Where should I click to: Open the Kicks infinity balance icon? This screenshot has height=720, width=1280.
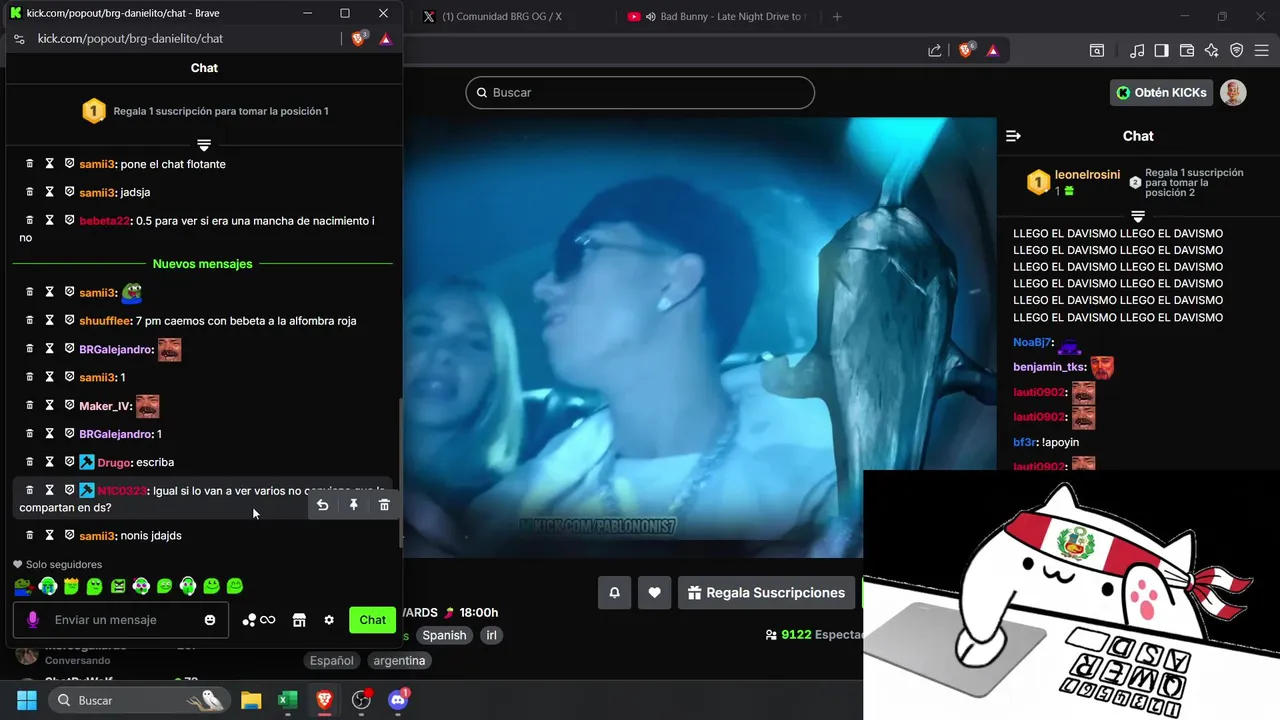[x=259, y=620]
